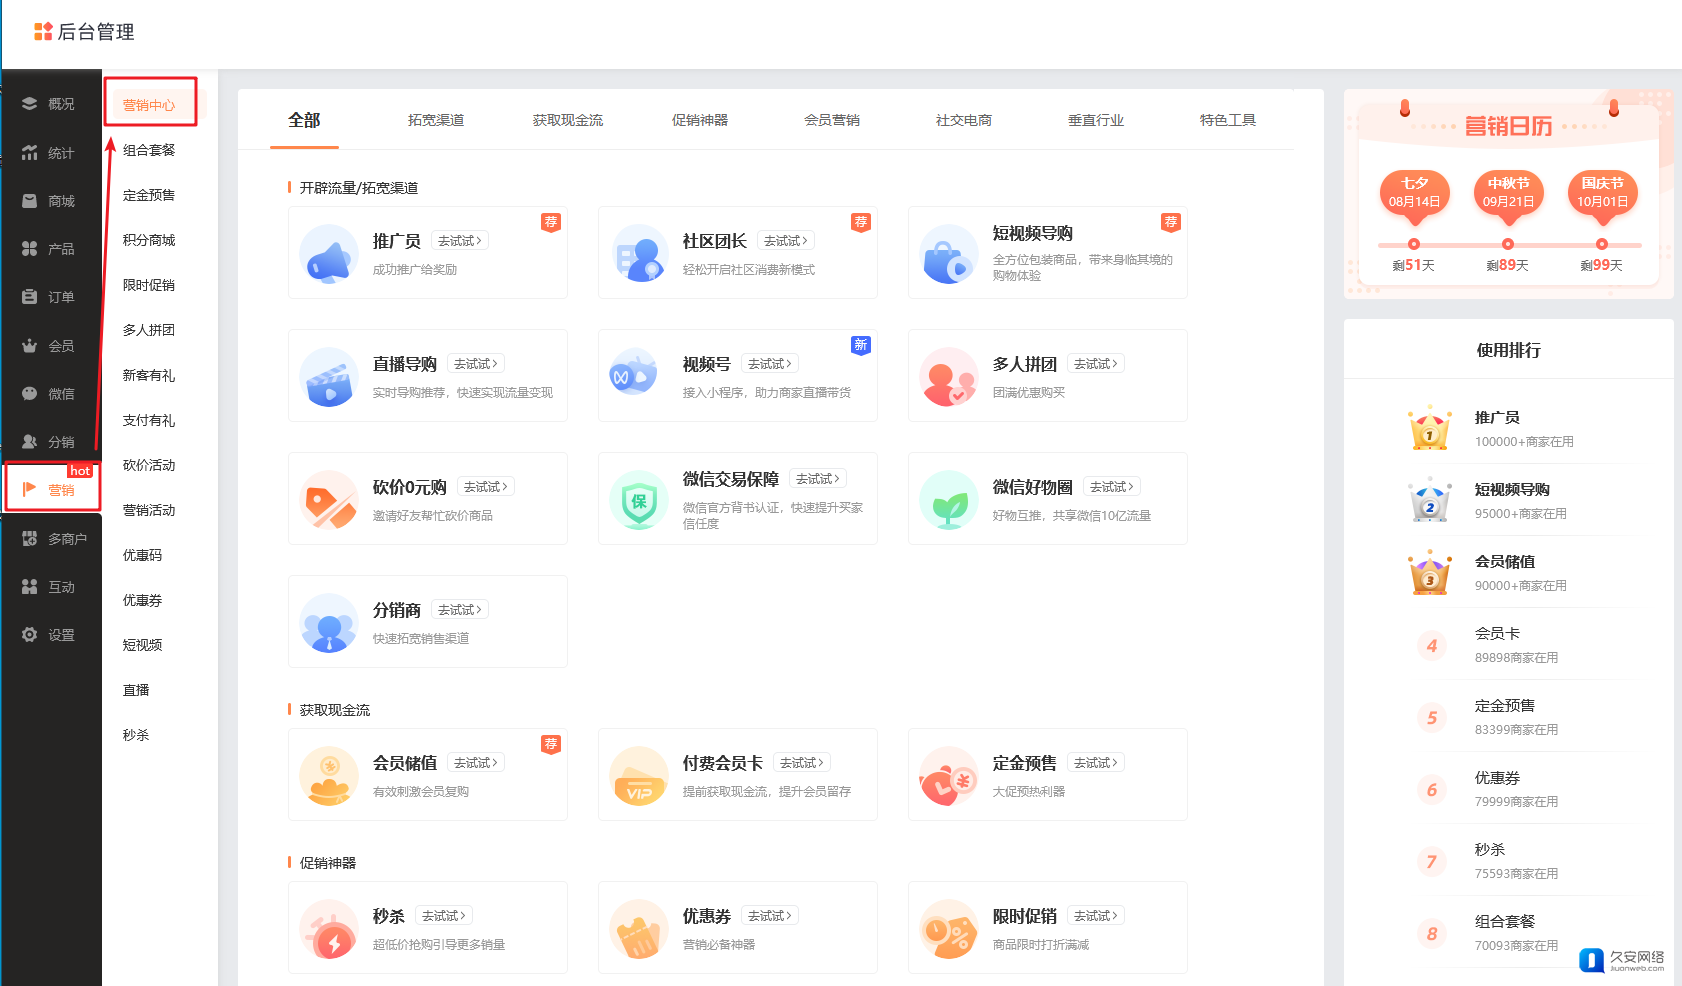Click 会员卡 in the usage ranking
This screenshot has height=986, width=1682.
[1497, 633]
